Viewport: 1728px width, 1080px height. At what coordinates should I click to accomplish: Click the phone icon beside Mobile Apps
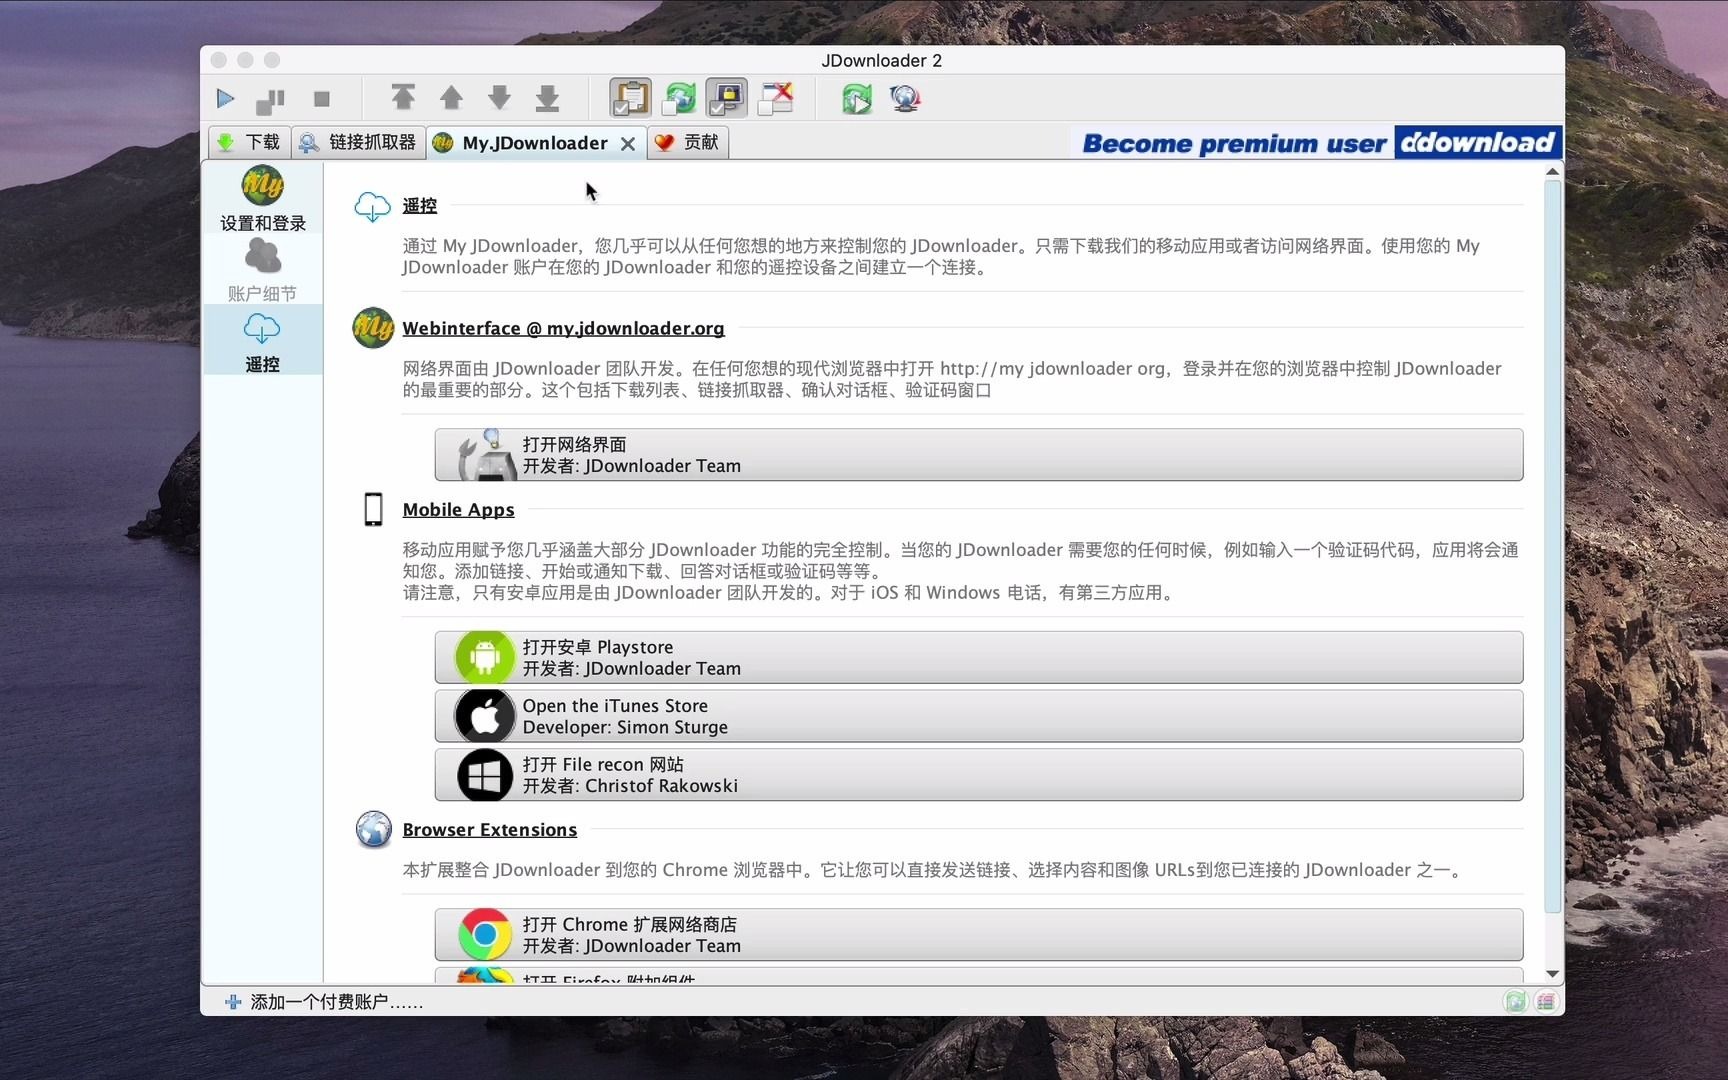click(373, 509)
